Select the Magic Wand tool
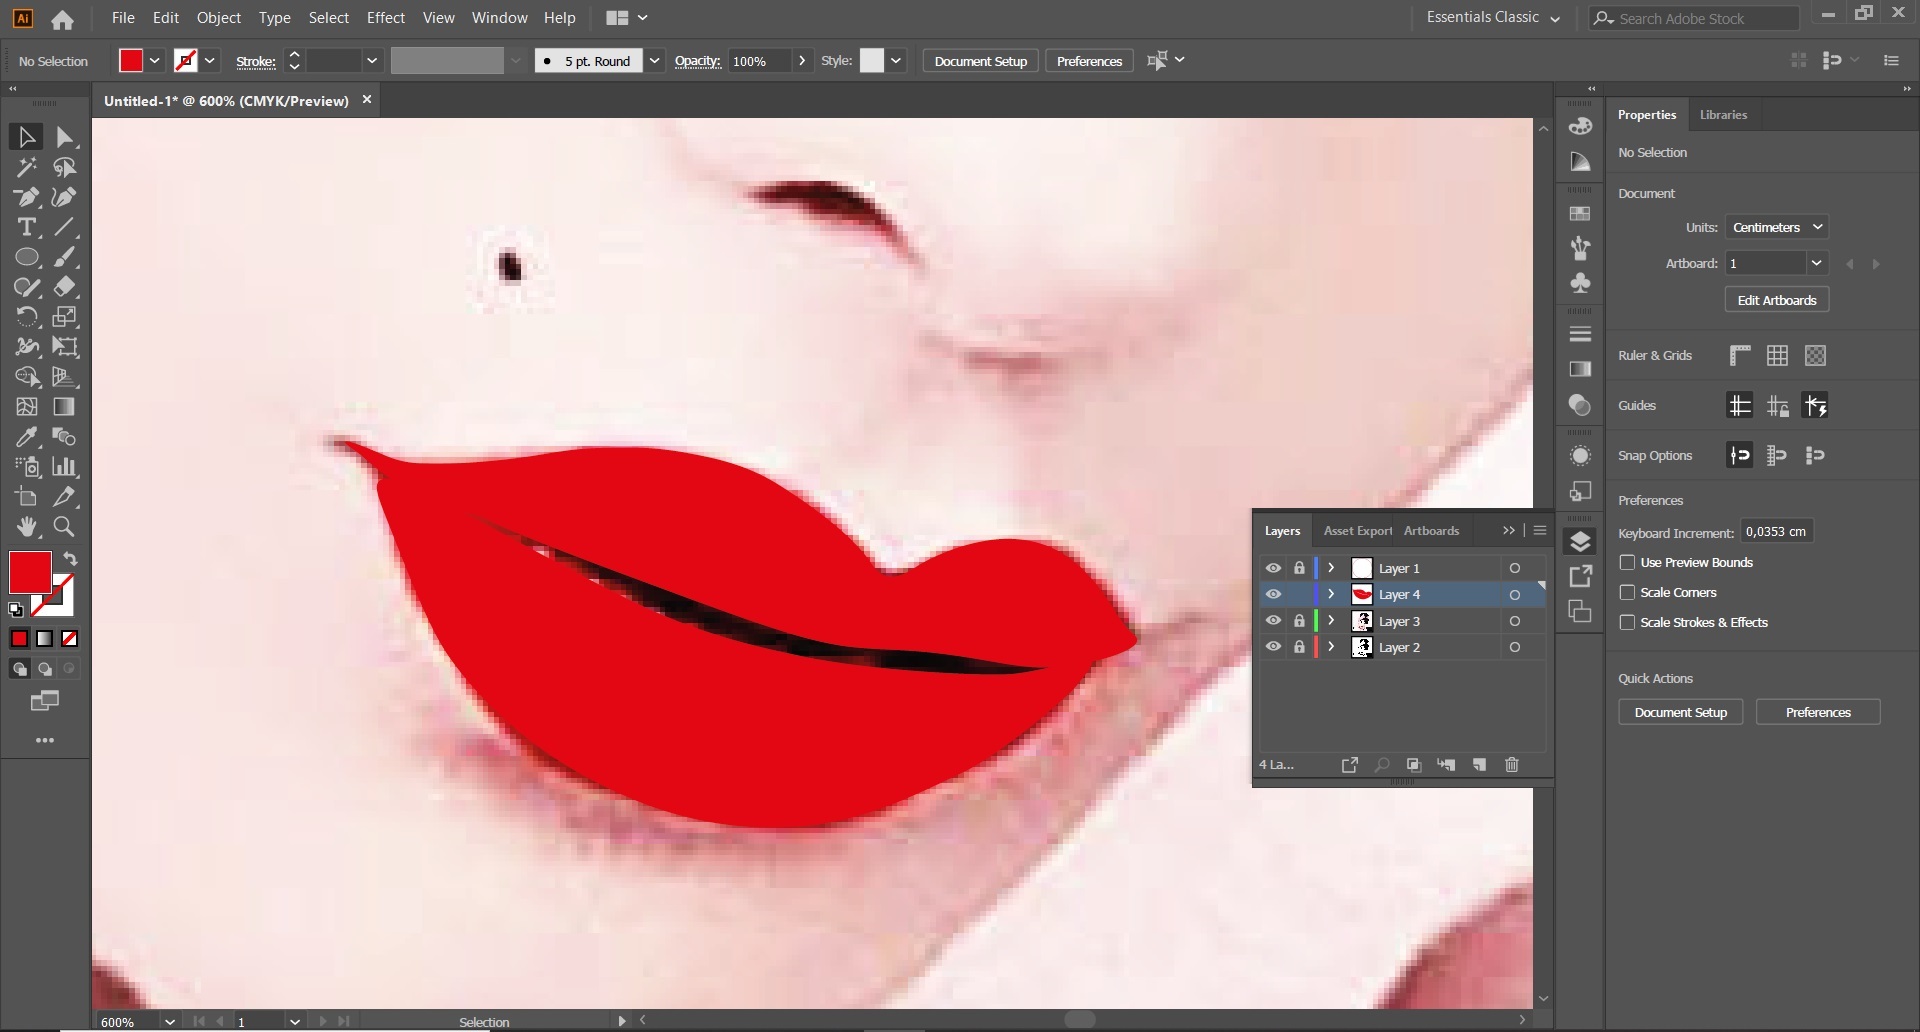 (x=27, y=167)
